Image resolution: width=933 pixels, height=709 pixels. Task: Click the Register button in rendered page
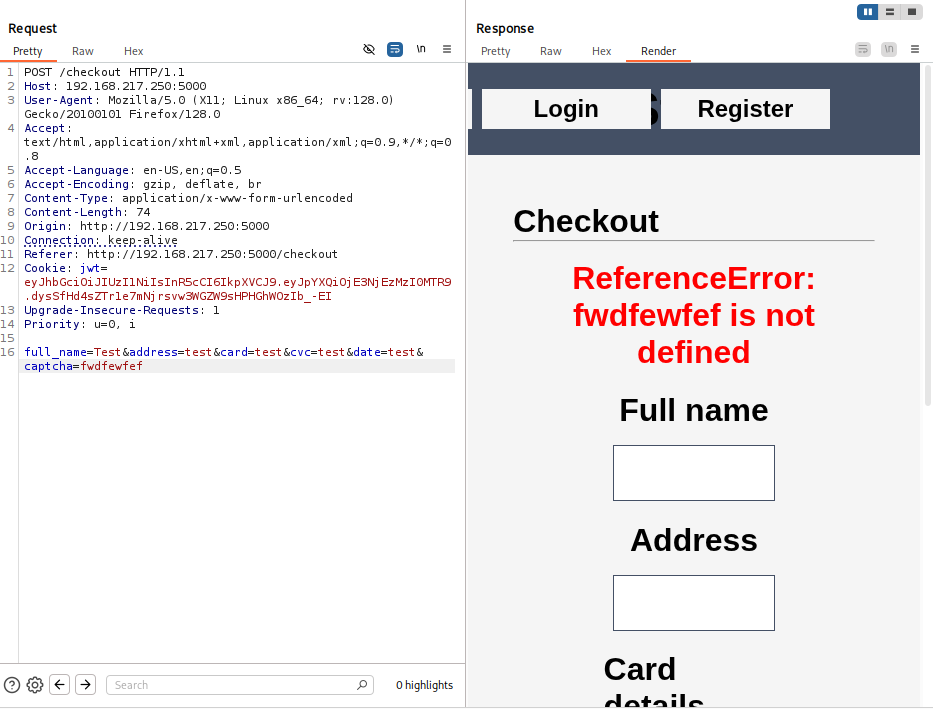[x=745, y=109]
